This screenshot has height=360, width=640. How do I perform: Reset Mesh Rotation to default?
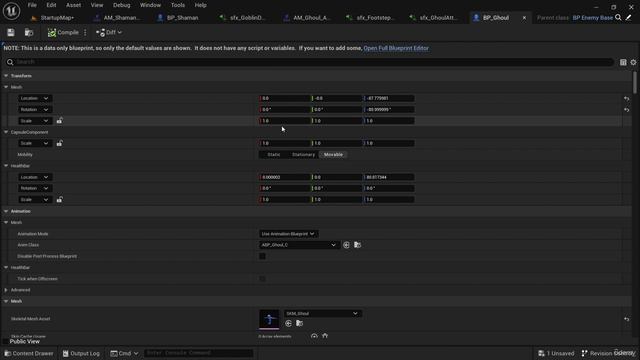(627, 109)
